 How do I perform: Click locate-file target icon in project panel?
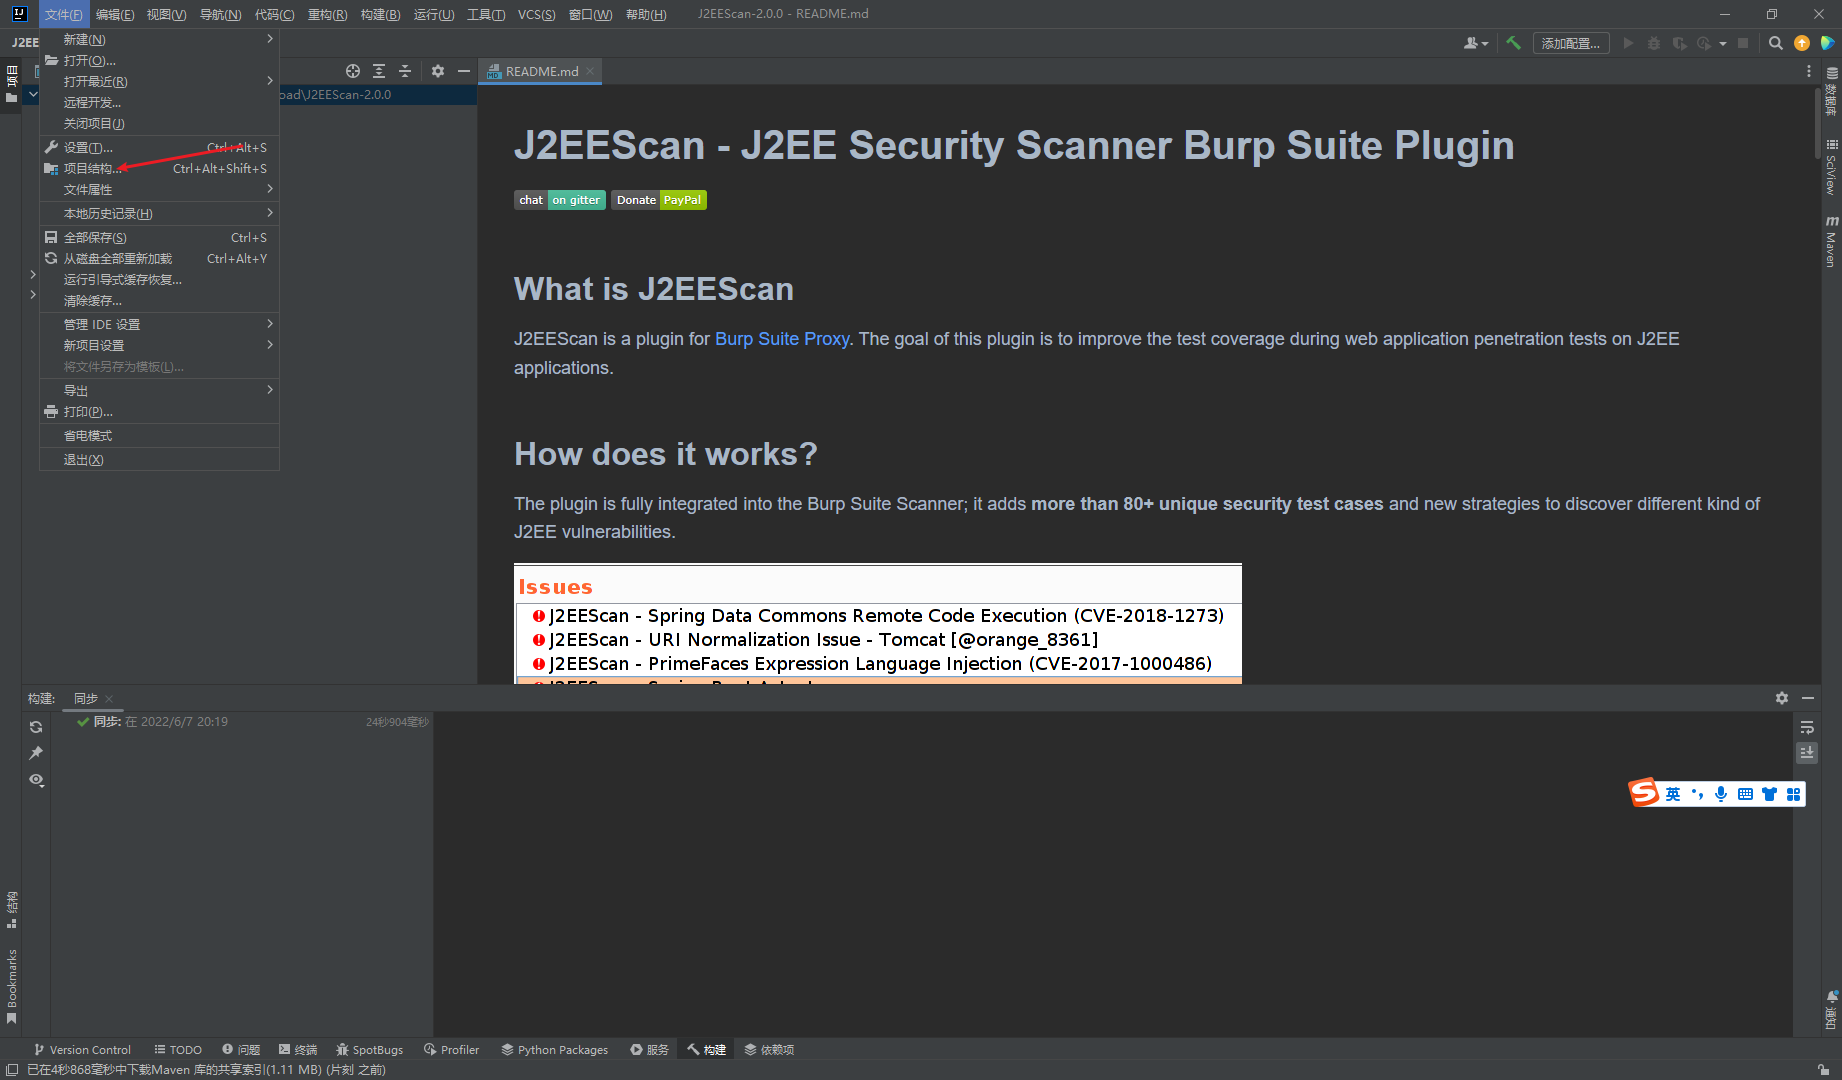coord(353,71)
